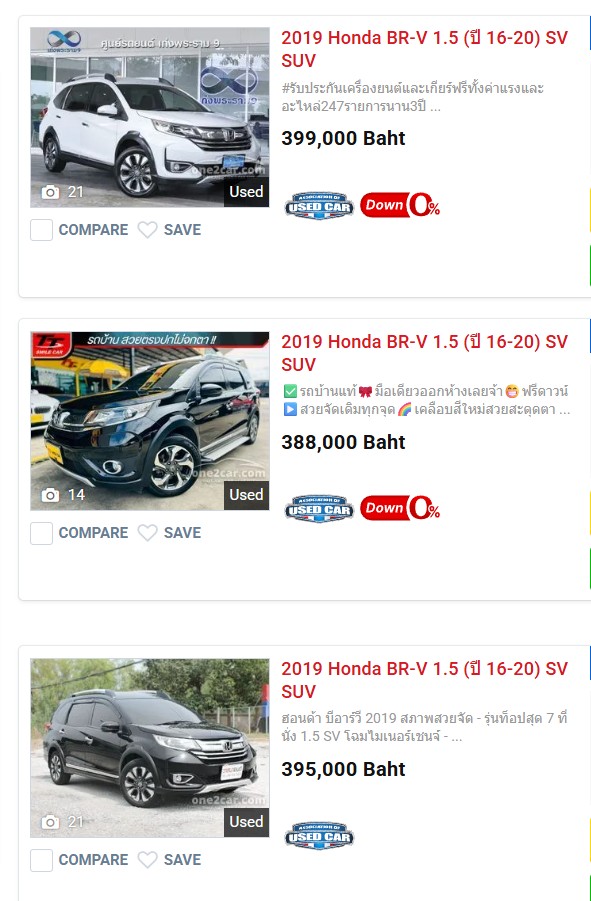The image size is (591, 901).
Task: Click camera photo-count icon on white BR-V image
Action: (51, 192)
